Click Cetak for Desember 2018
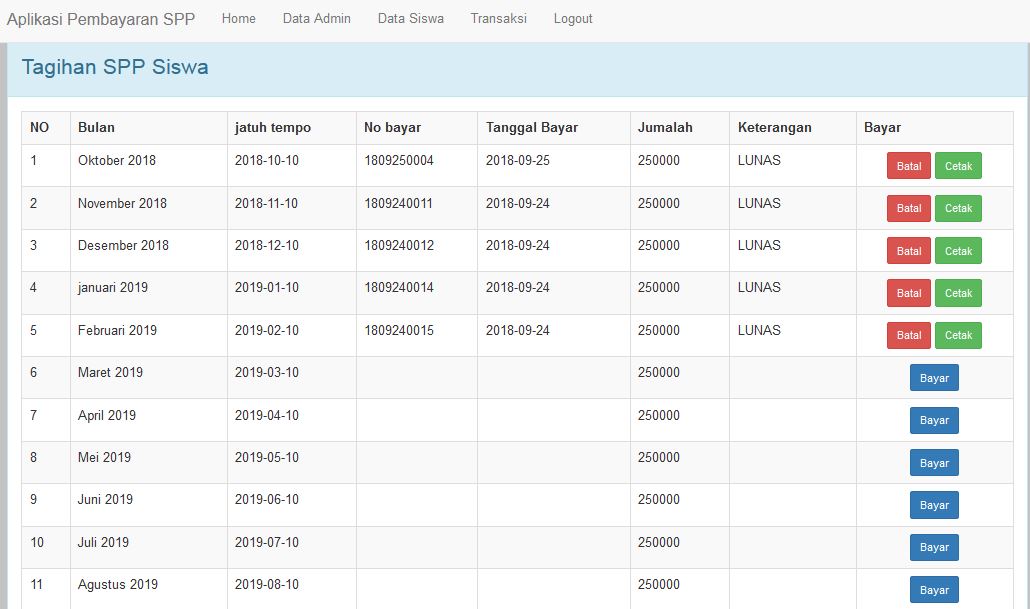The height and width of the screenshot is (609, 1030). 958,251
